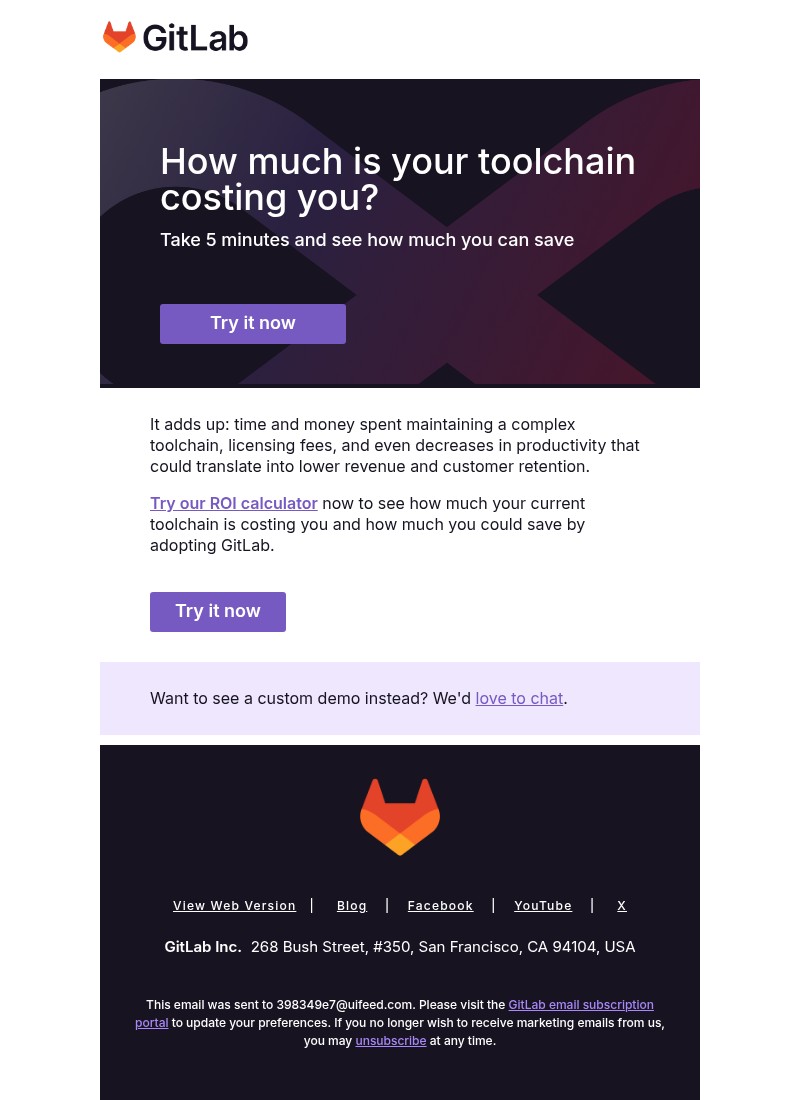Click the unsubscribe link
This screenshot has width=800, height=1100.
[391, 1040]
